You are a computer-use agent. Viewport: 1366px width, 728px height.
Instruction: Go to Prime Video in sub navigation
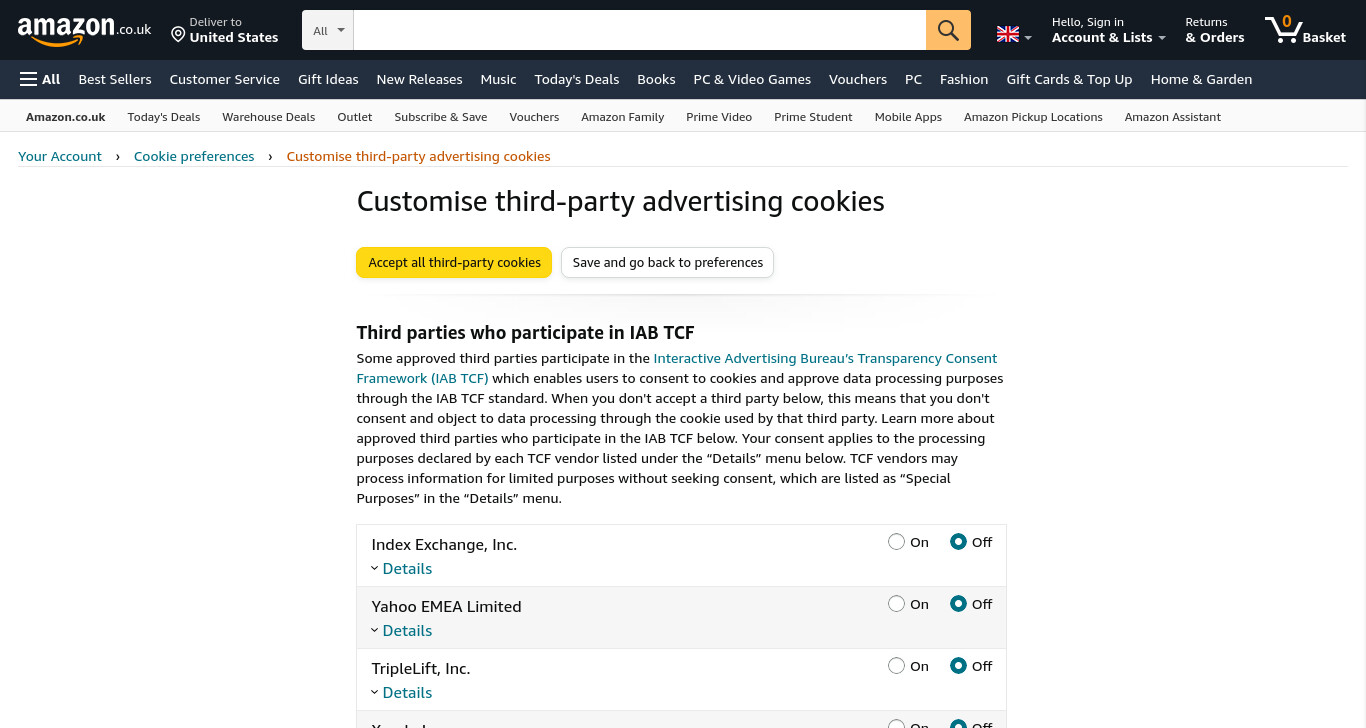click(719, 117)
